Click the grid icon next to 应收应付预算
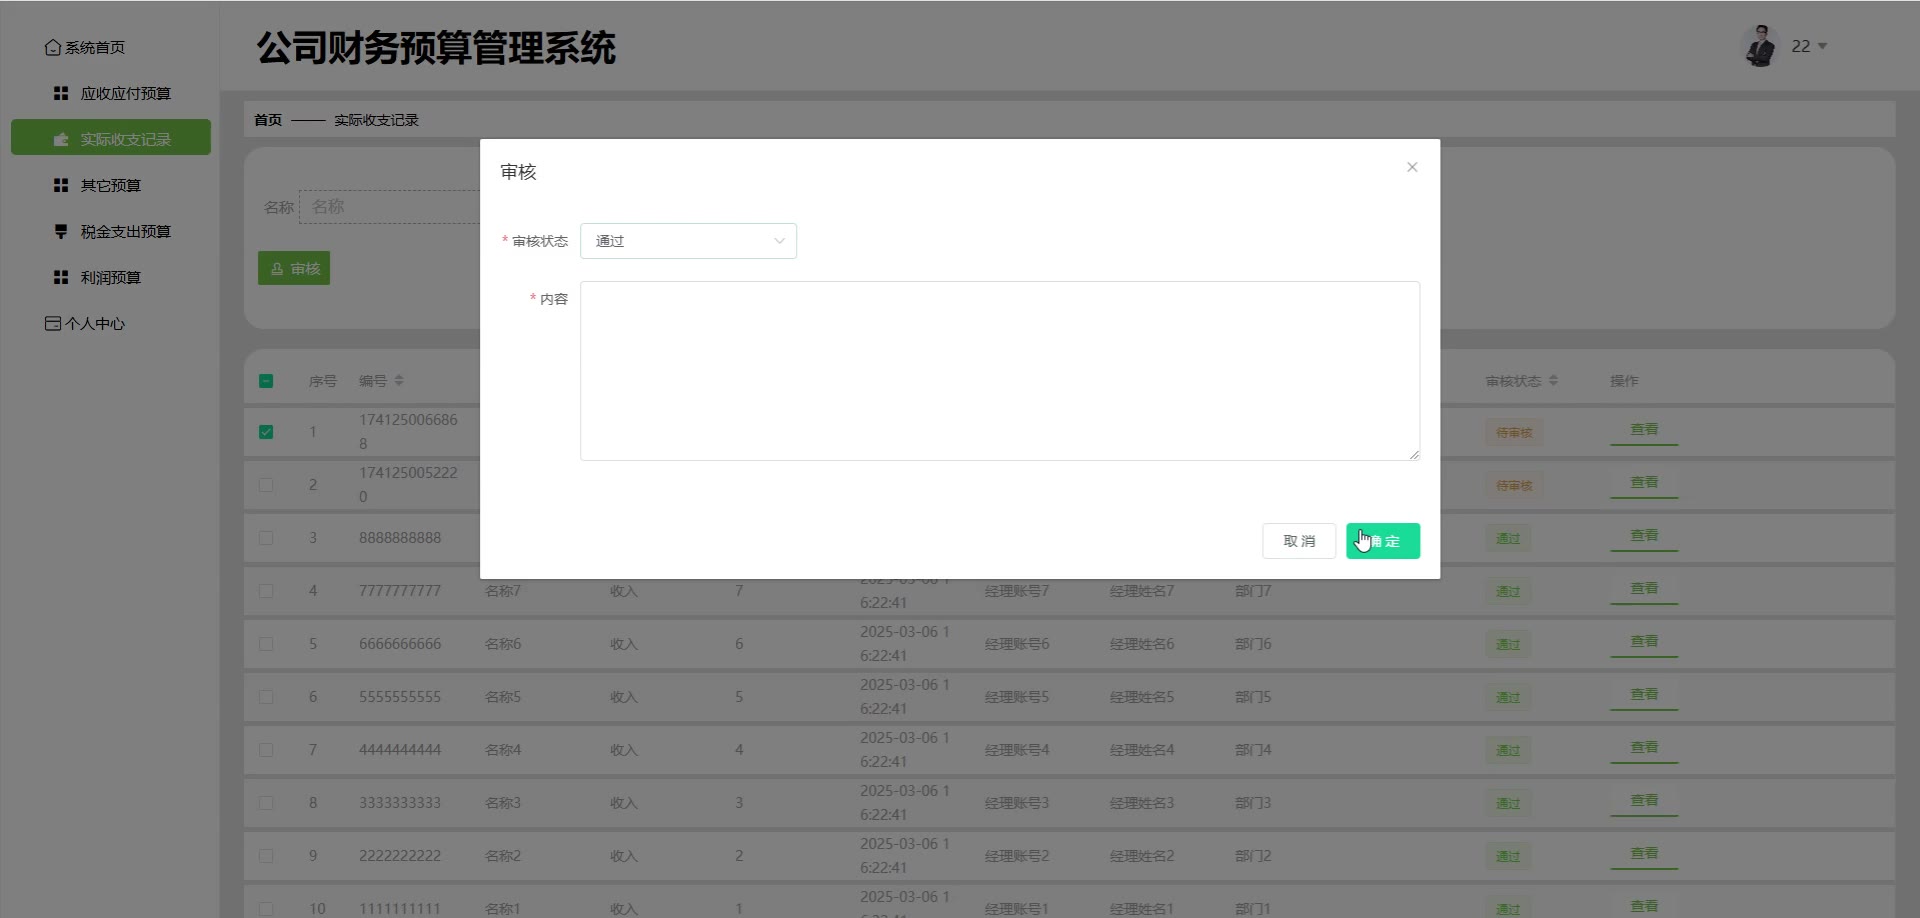Screen dimensions: 1920x918 click(x=61, y=93)
